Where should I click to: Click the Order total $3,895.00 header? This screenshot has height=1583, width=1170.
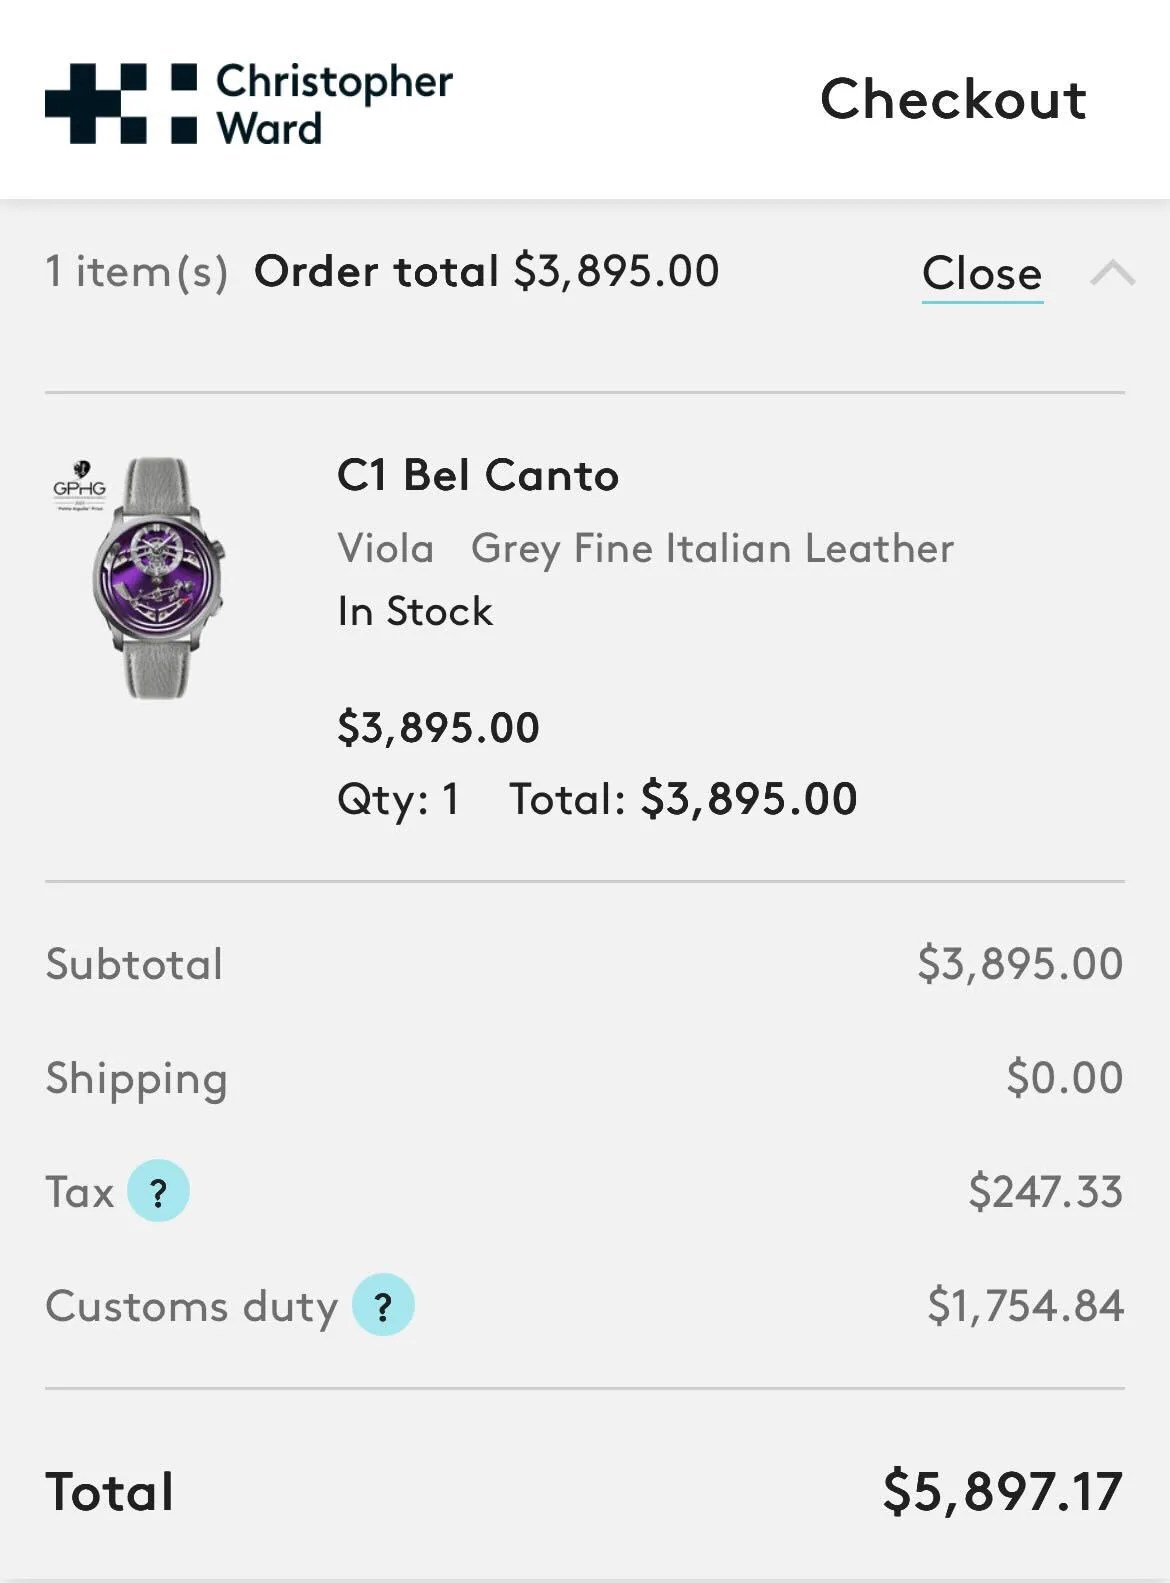[486, 271]
